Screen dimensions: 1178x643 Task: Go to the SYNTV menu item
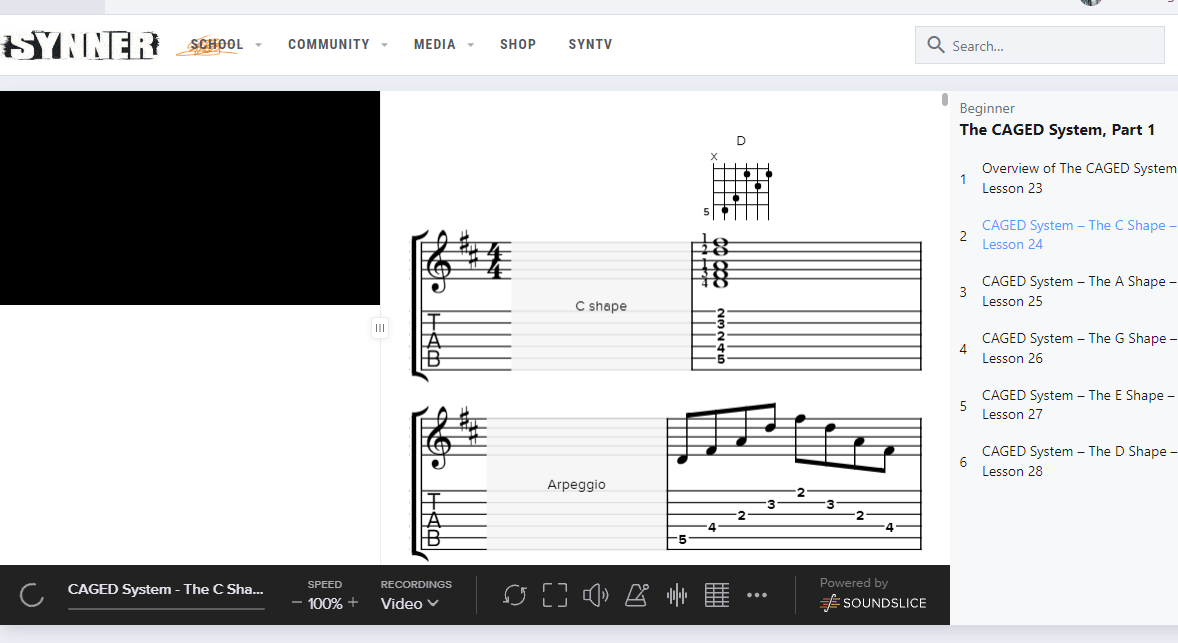[590, 45]
